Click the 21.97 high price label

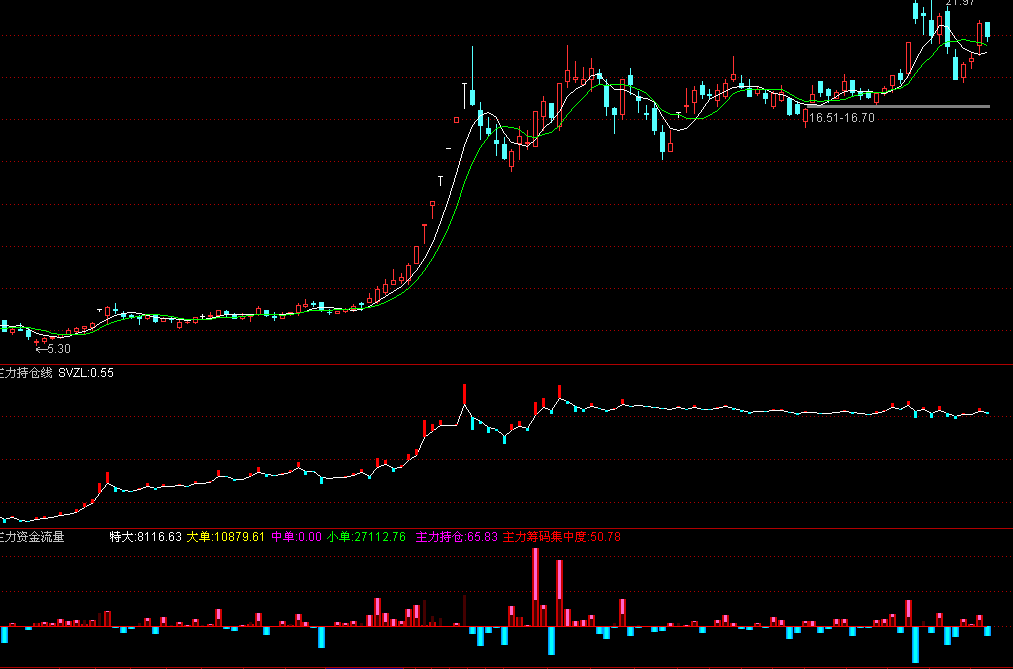(x=960, y=3)
